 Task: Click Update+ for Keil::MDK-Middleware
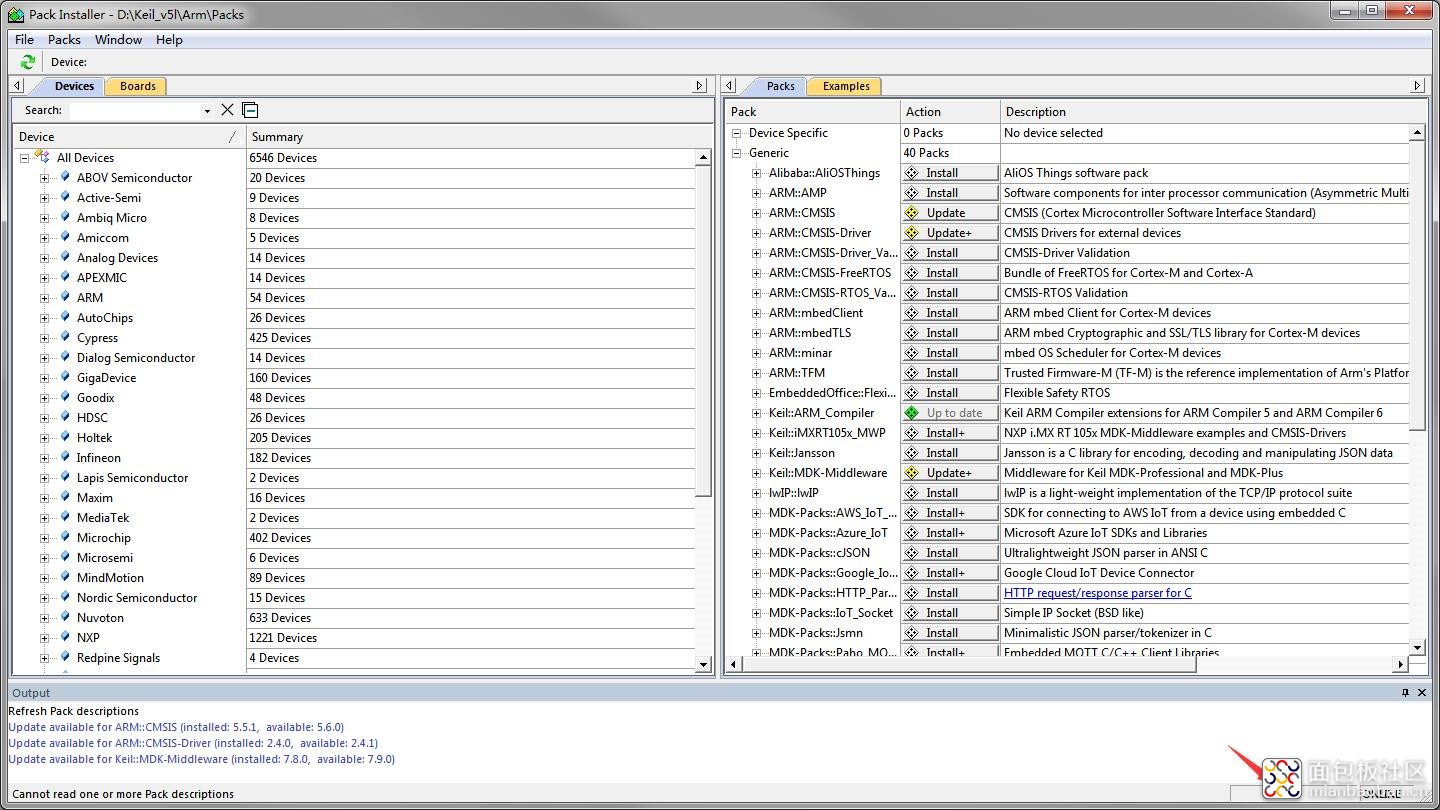[950, 473]
